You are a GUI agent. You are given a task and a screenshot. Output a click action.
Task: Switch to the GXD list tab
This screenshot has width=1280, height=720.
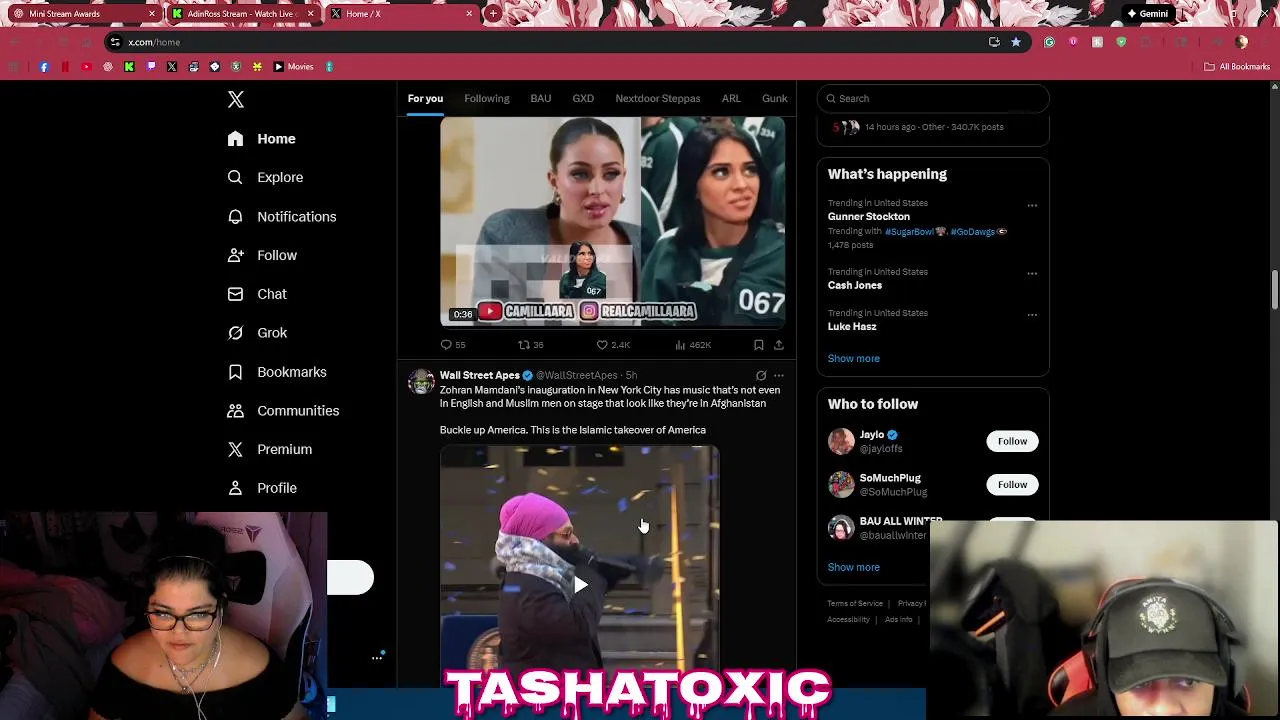pos(583,98)
